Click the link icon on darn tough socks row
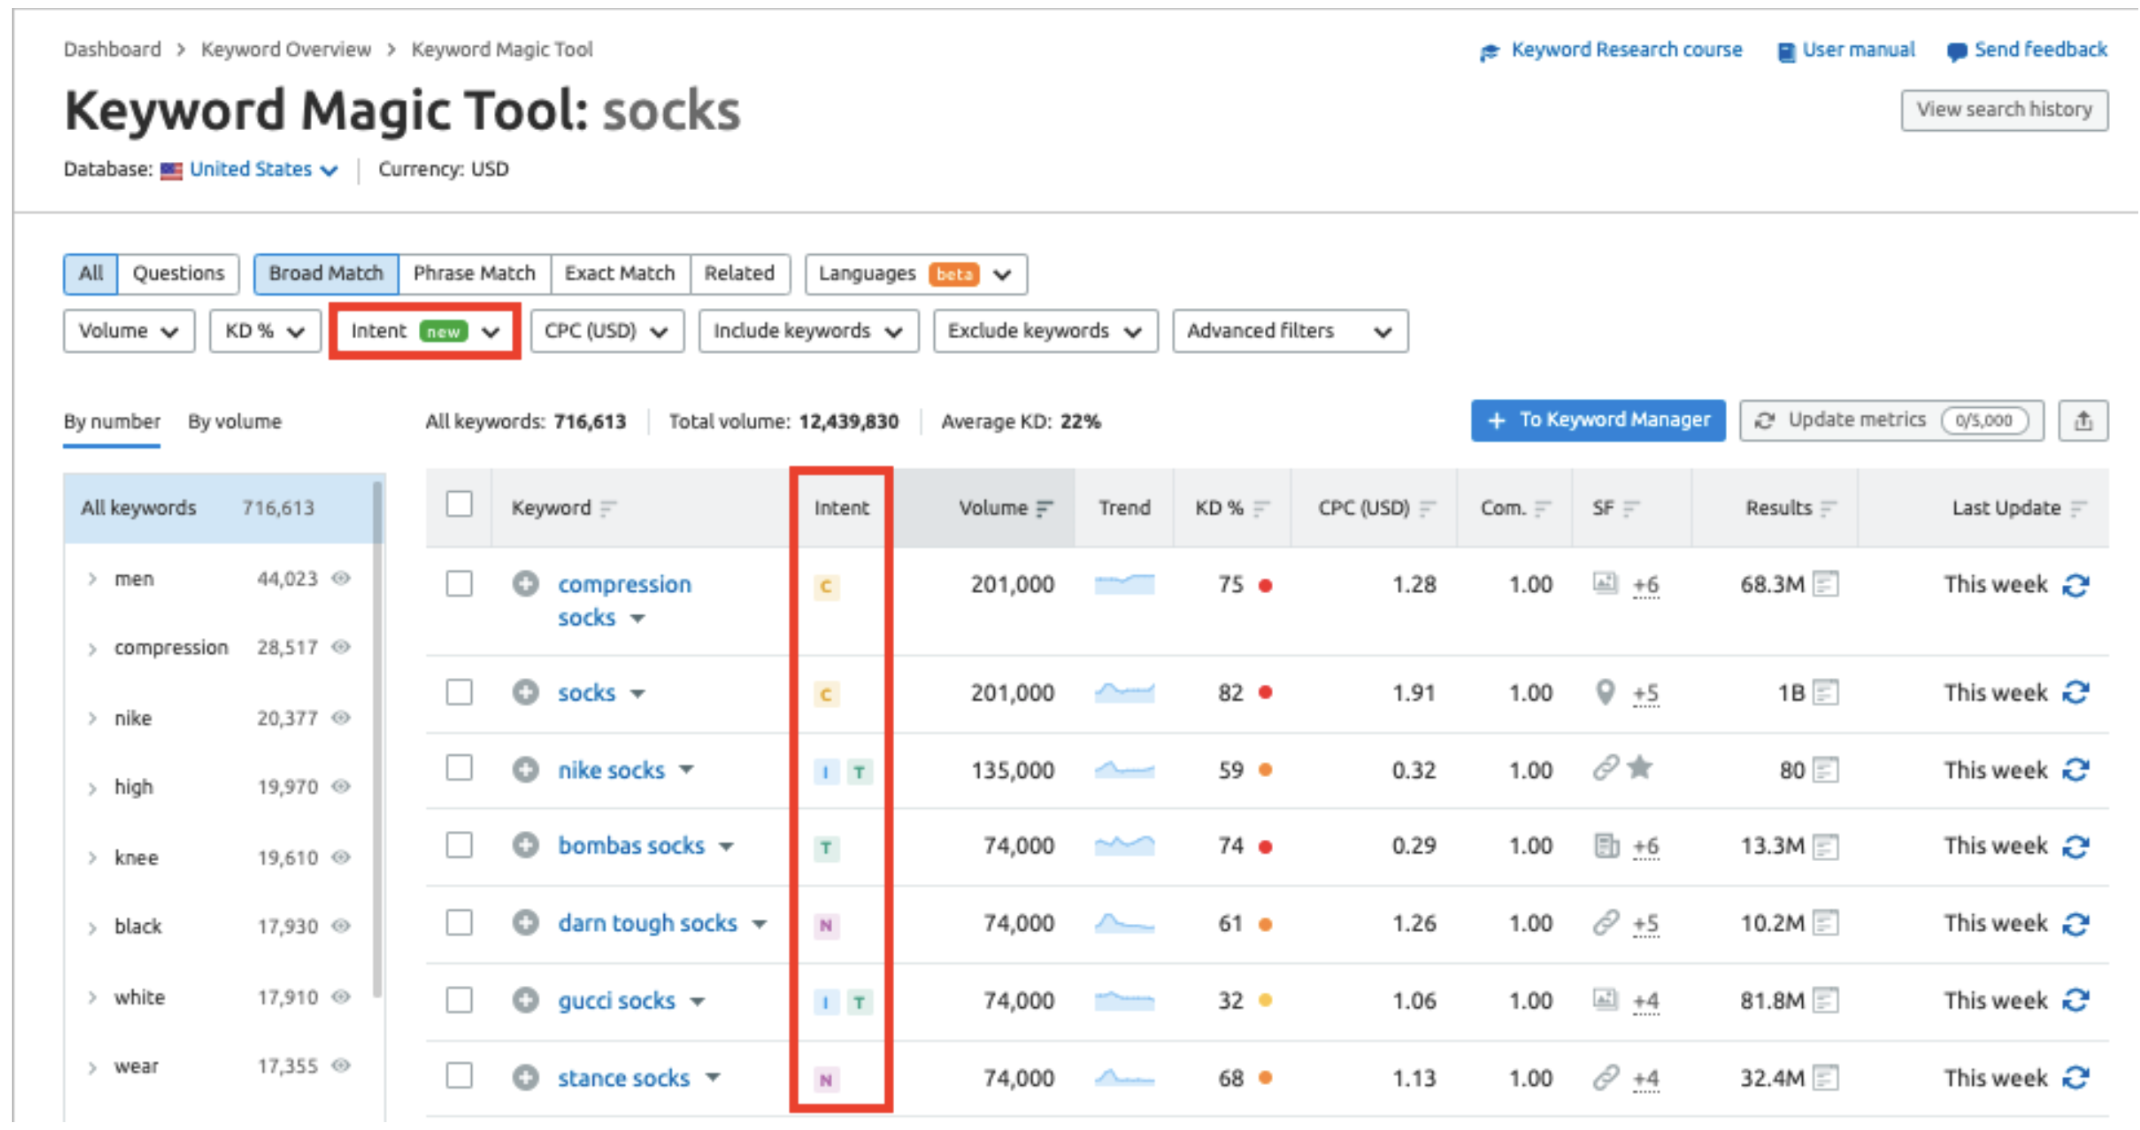Screen dimensions: 2140x1130 pos(1607,924)
